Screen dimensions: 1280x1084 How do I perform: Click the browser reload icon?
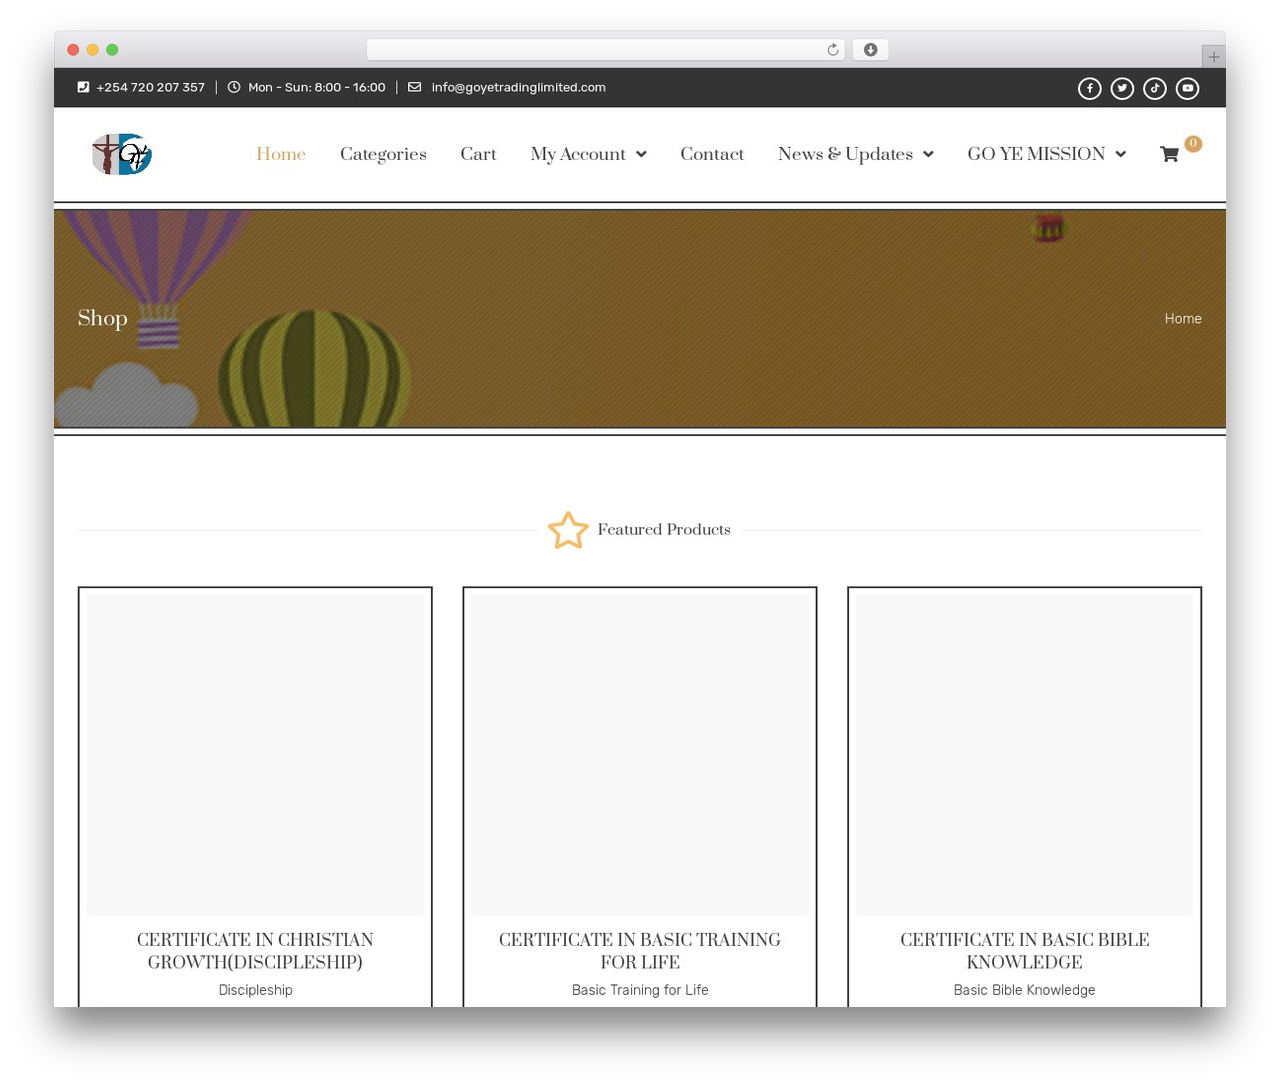click(832, 50)
